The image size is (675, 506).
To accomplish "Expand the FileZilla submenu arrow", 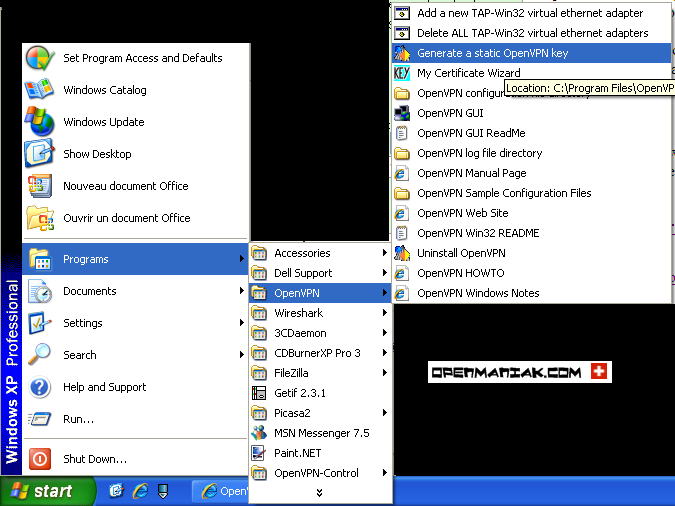I will 384,373.
